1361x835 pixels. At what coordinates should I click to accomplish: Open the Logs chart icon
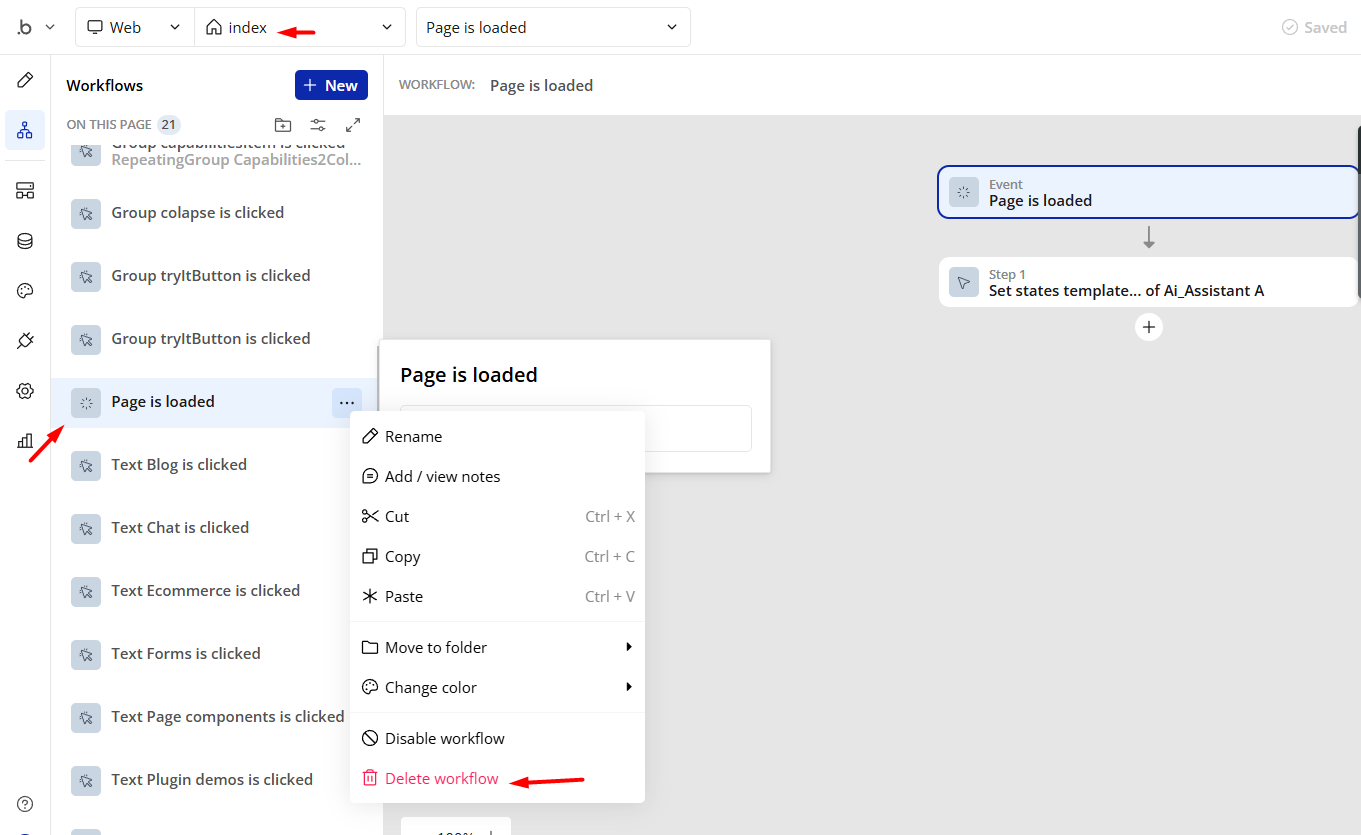(25, 441)
